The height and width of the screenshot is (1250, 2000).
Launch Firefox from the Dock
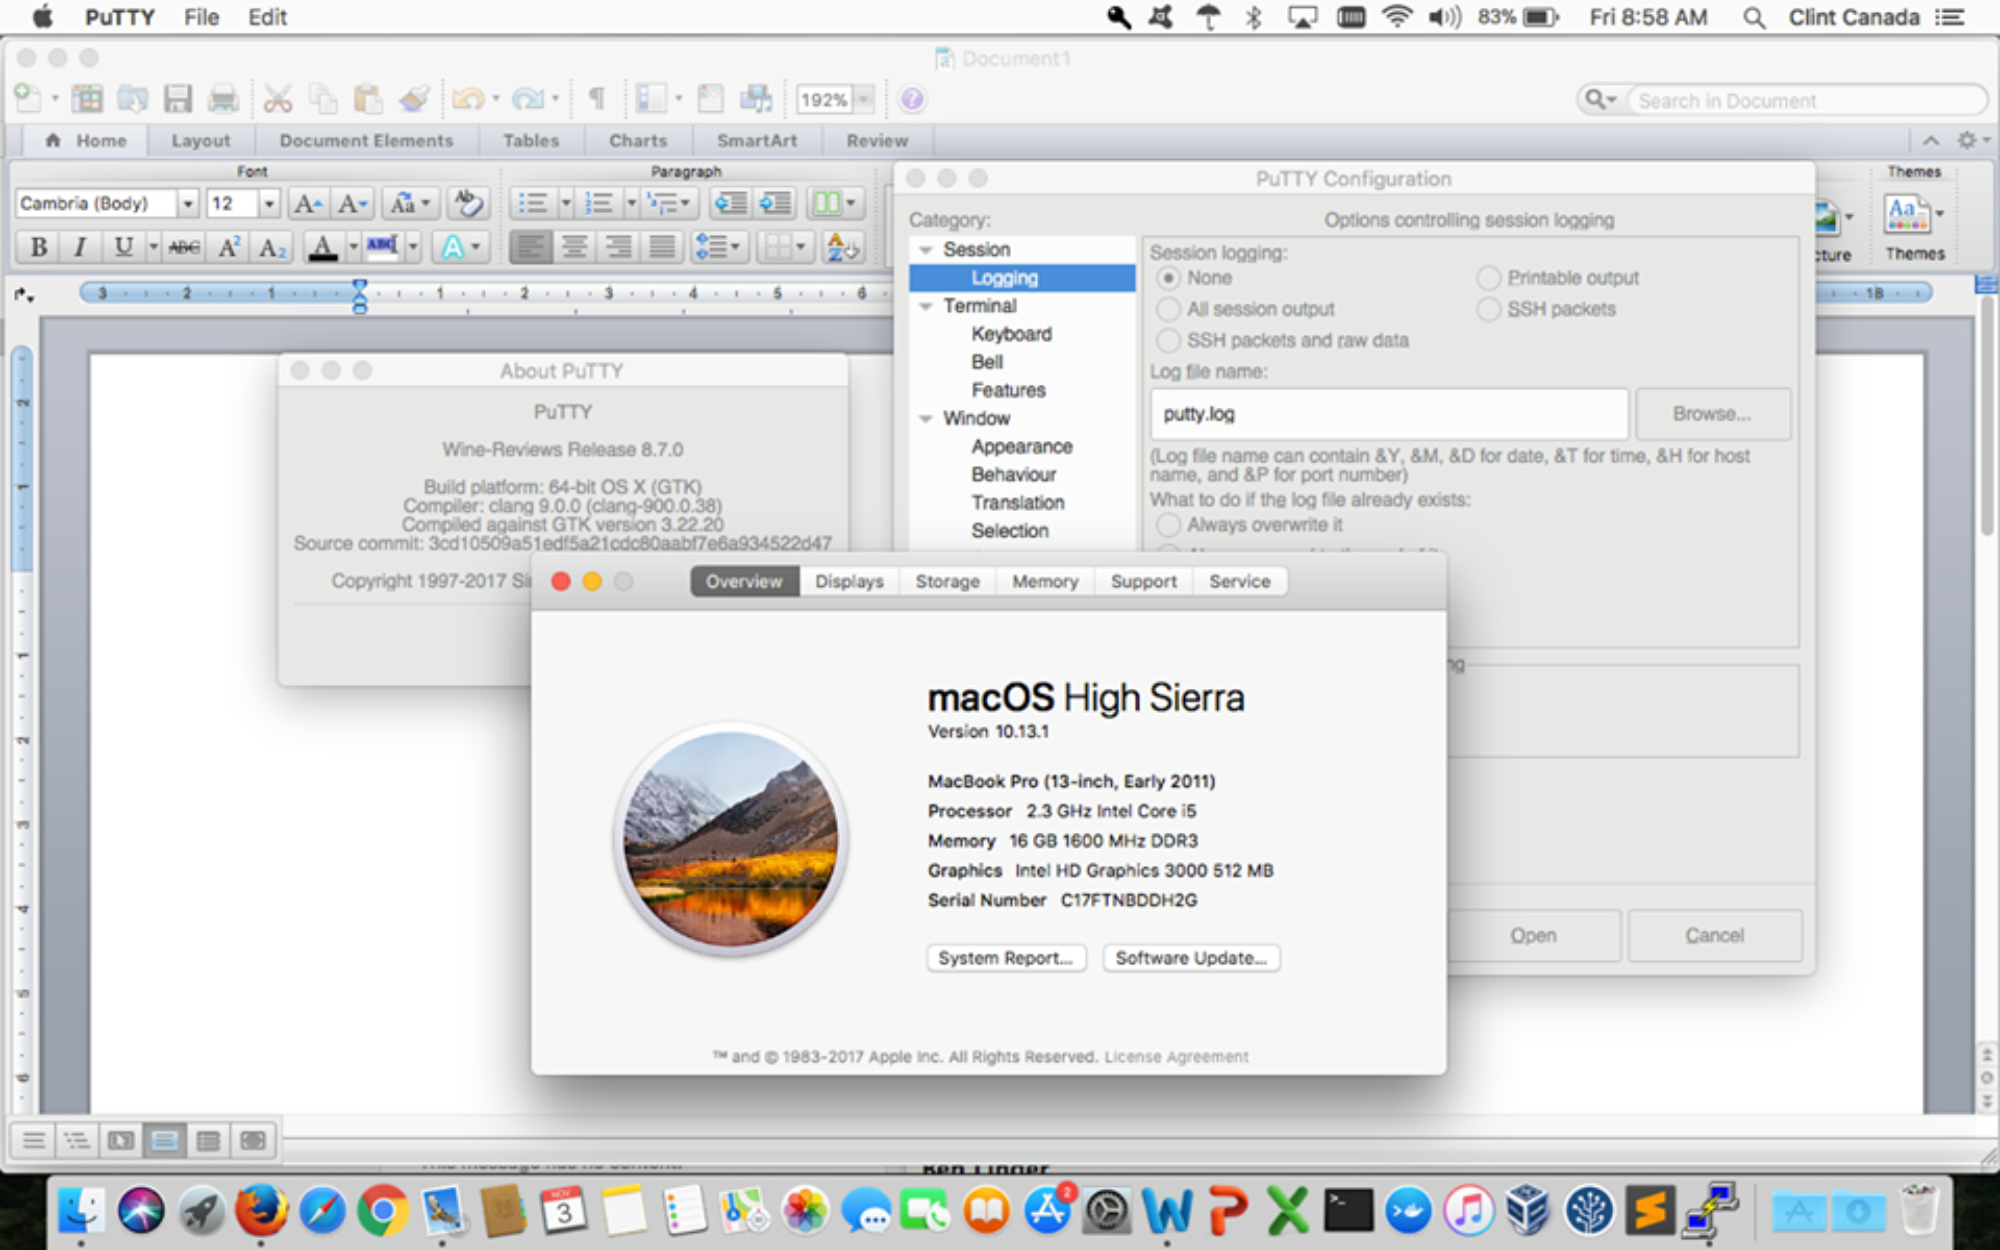tap(262, 1212)
